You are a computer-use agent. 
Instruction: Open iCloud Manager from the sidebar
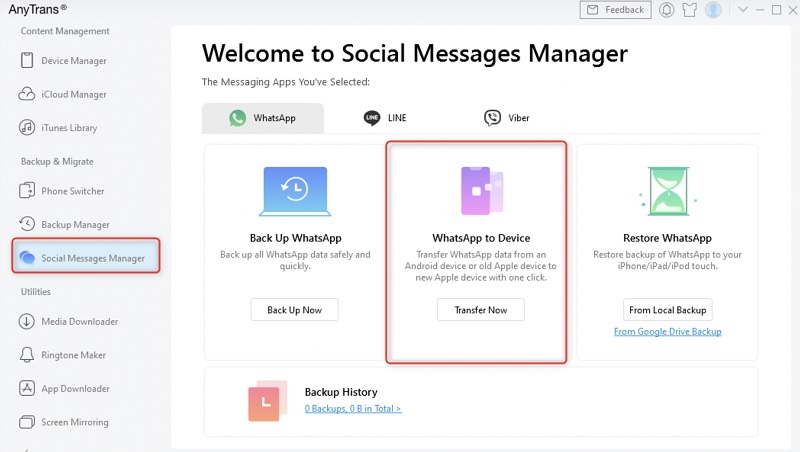click(x=73, y=95)
